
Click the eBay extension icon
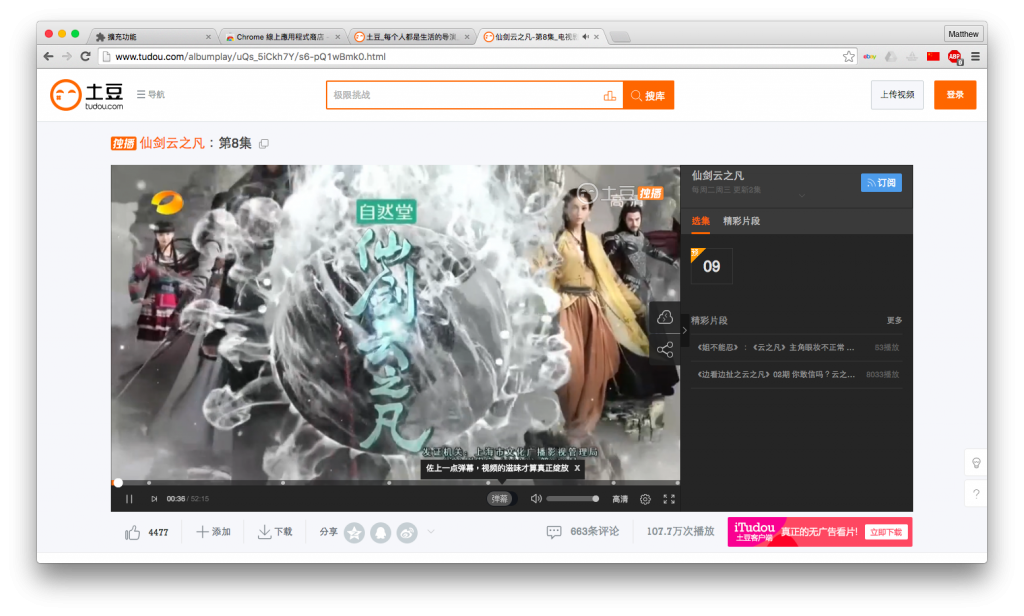(870, 57)
